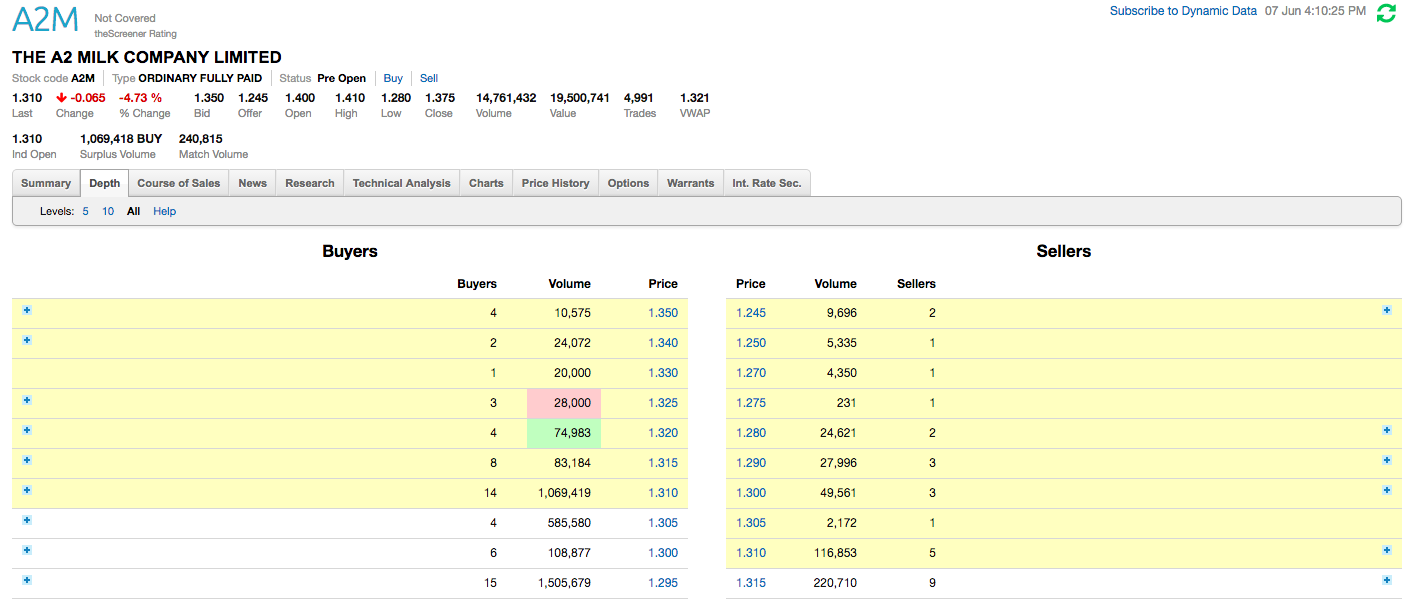
Task: Click the Trades value 4,991
Action: click(639, 98)
